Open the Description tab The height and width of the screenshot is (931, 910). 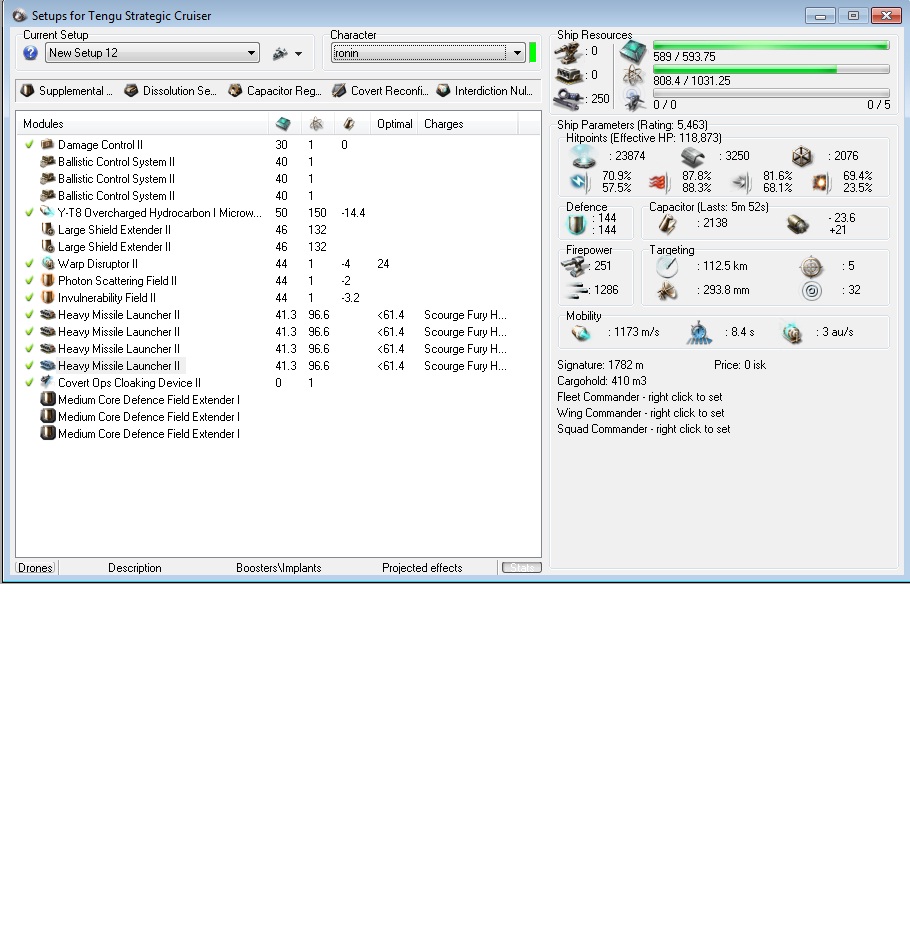(135, 568)
